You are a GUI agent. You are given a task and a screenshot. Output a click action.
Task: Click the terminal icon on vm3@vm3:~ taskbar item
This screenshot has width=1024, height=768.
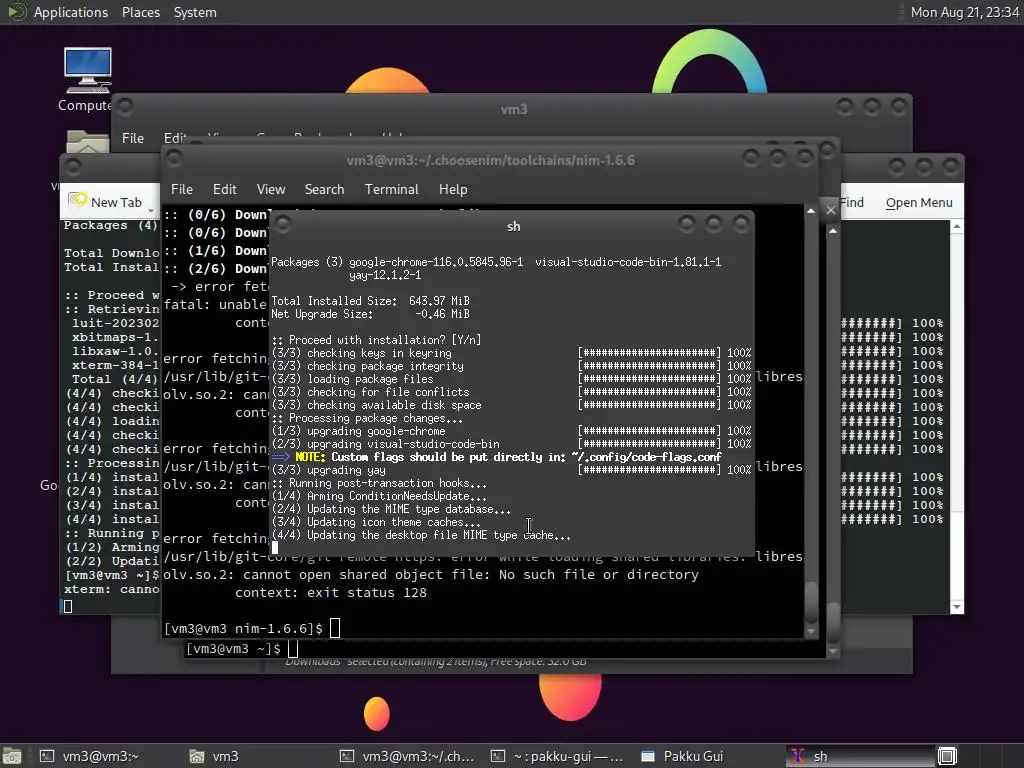pos(47,756)
